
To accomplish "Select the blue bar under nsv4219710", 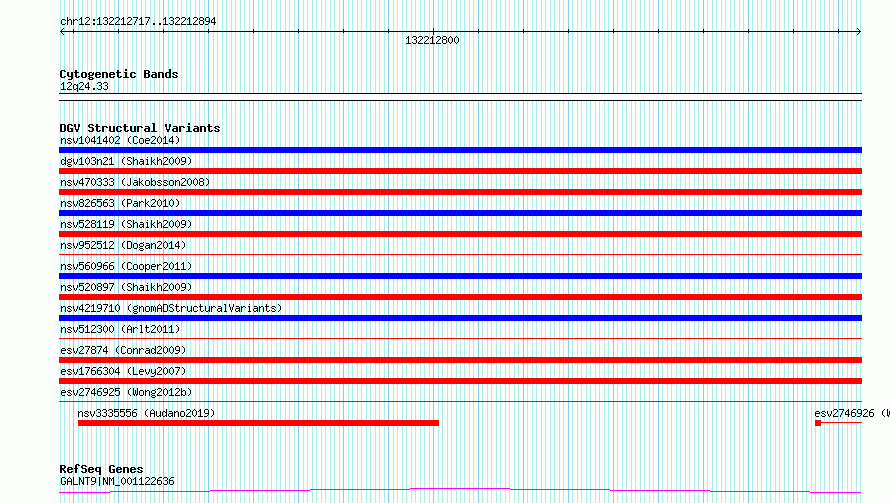I will click(x=460, y=318).
